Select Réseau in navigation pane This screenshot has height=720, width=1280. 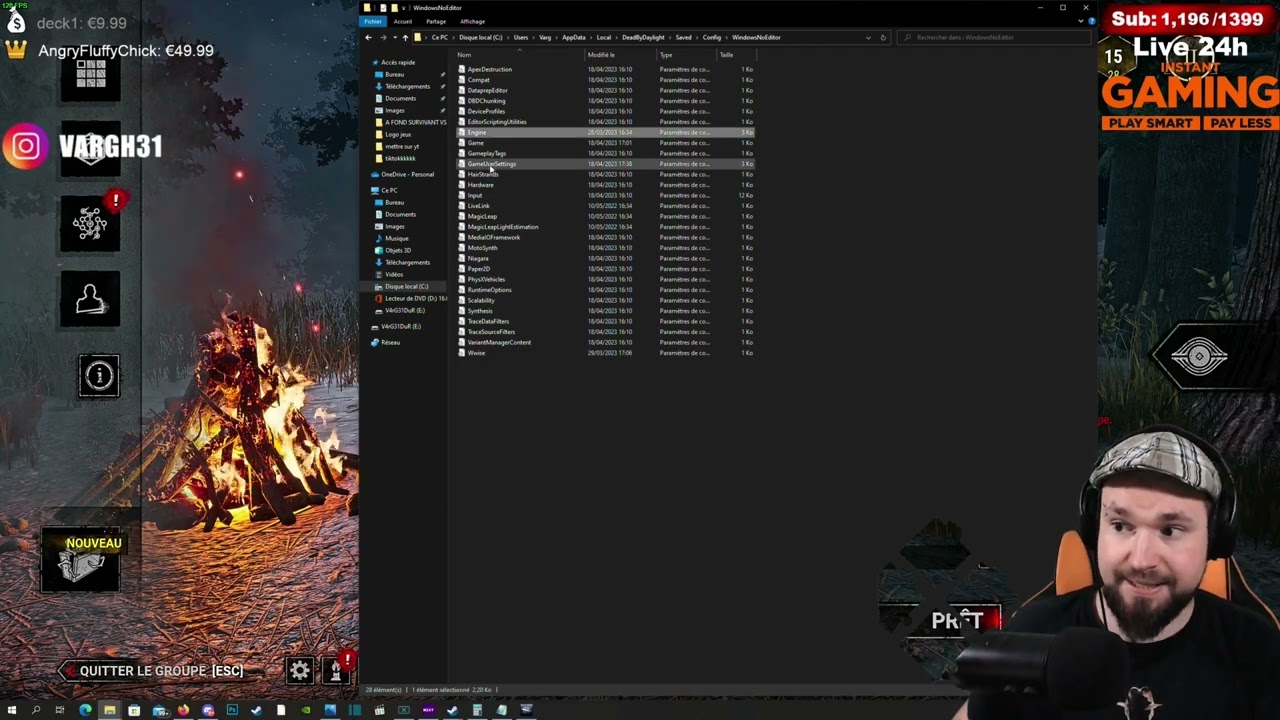[x=390, y=342]
